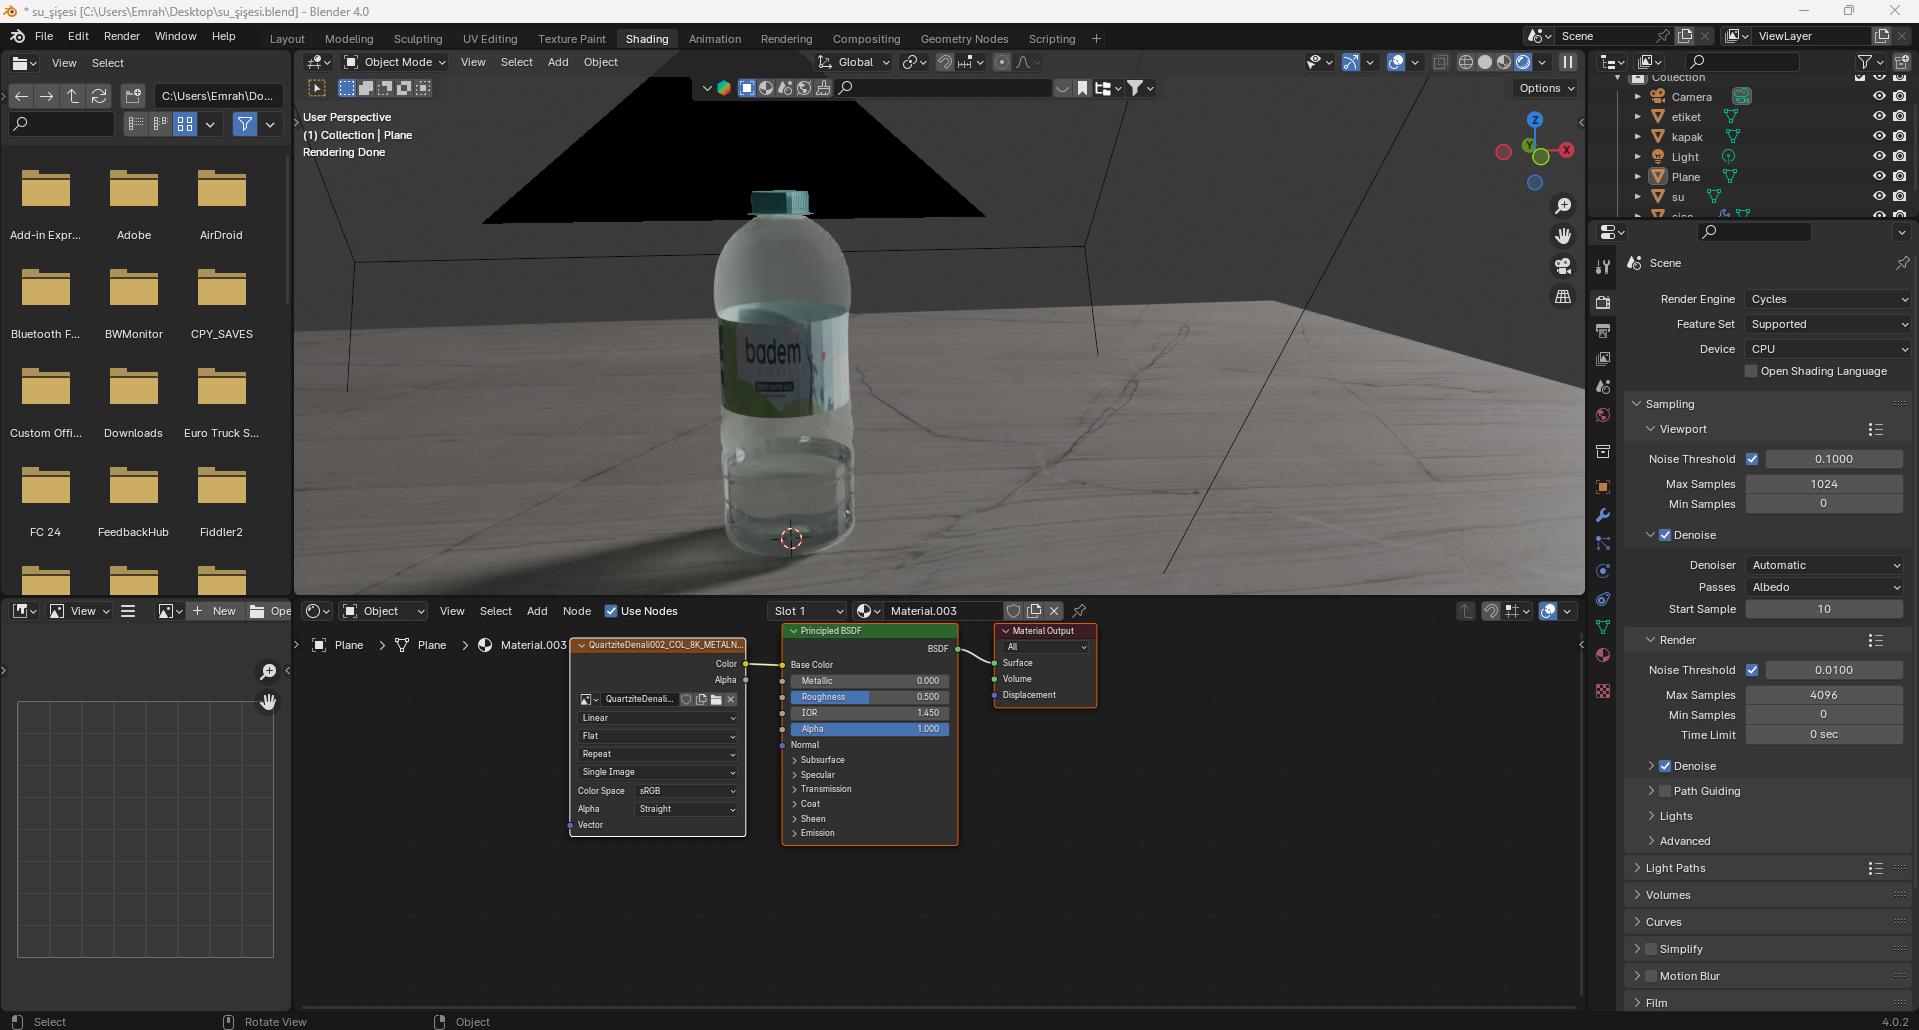1919x1030 pixels.
Task: Open the Output properties tab
Action: click(1603, 330)
